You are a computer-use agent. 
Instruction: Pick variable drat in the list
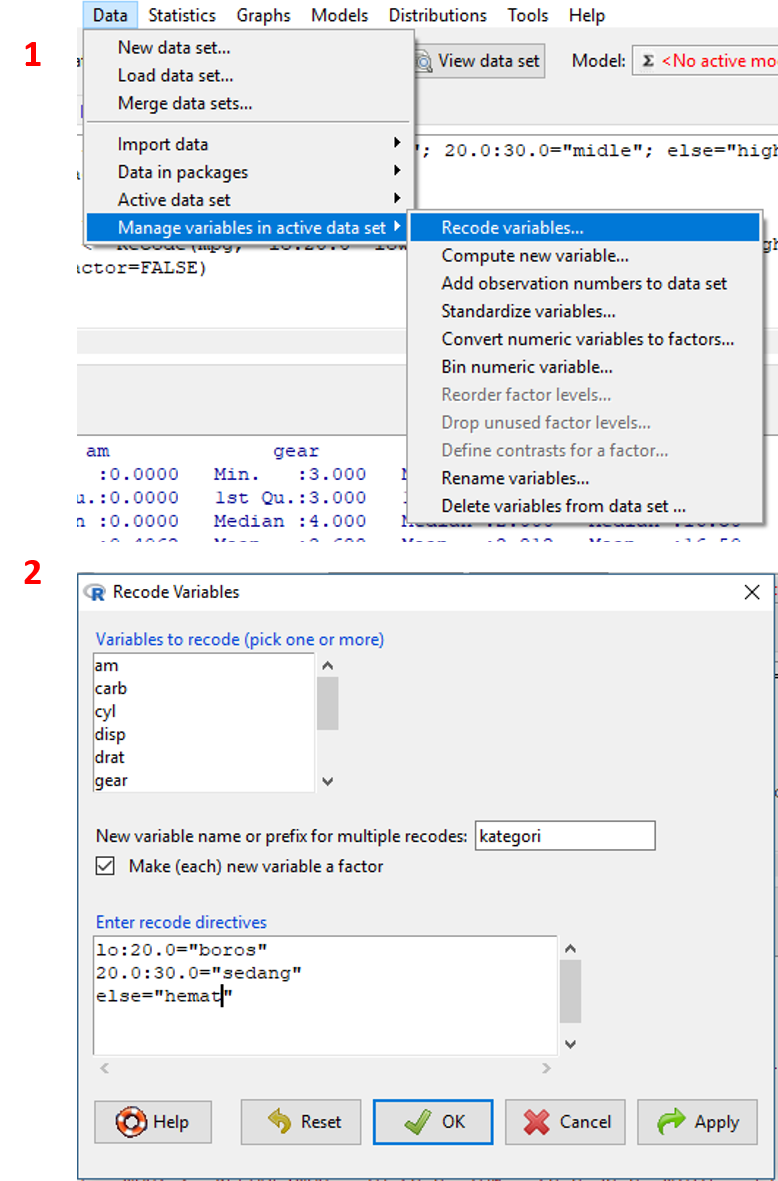pyautogui.click(x=203, y=757)
